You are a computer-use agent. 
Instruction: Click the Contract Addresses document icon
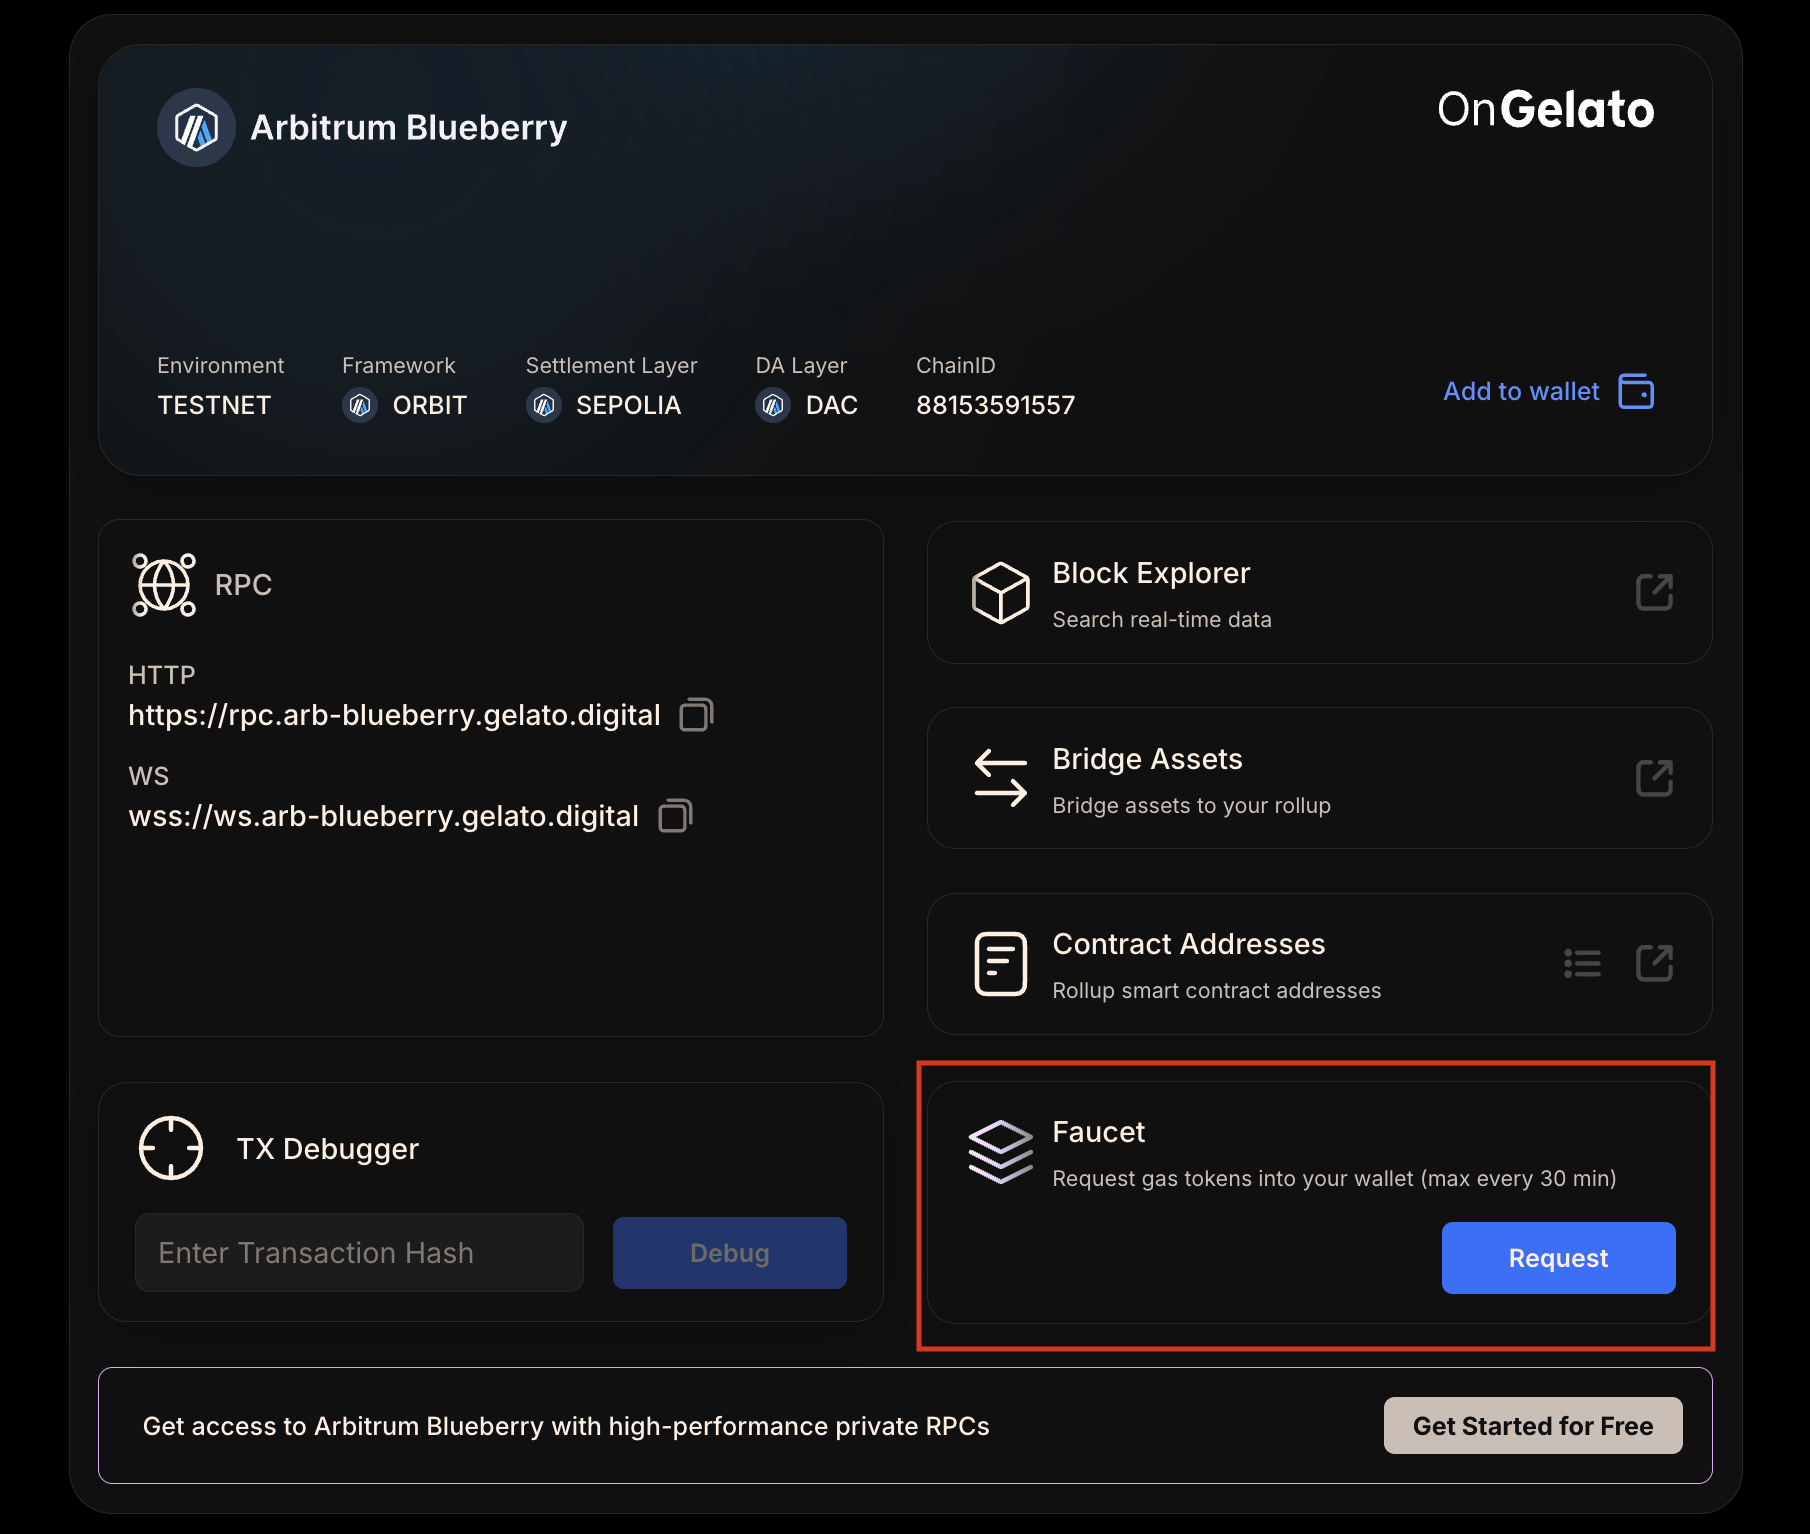pos(1001,964)
